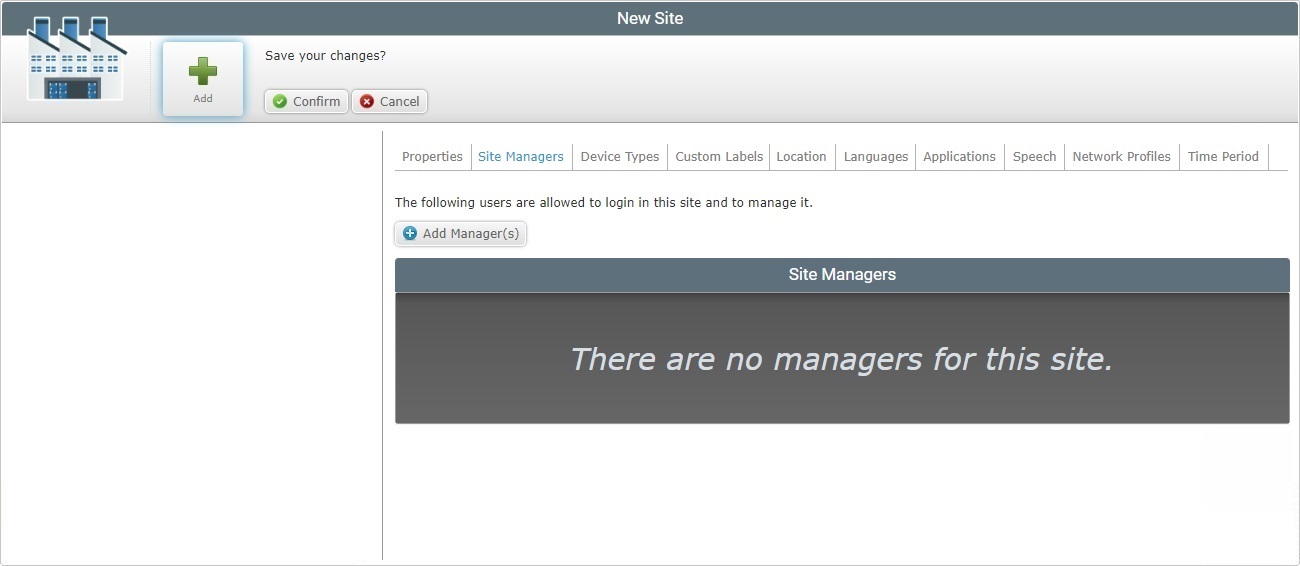The height and width of the screenshot is (566, 1300).
Task: Open the Custom Labels tab
Action: 719,157
